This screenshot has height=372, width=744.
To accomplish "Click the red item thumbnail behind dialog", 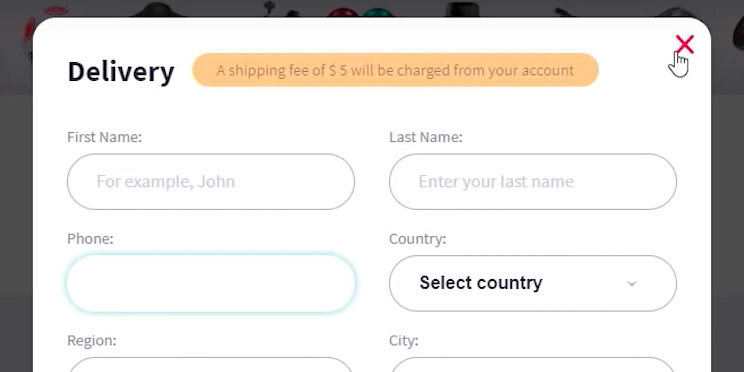I will [x=343, y=12].
